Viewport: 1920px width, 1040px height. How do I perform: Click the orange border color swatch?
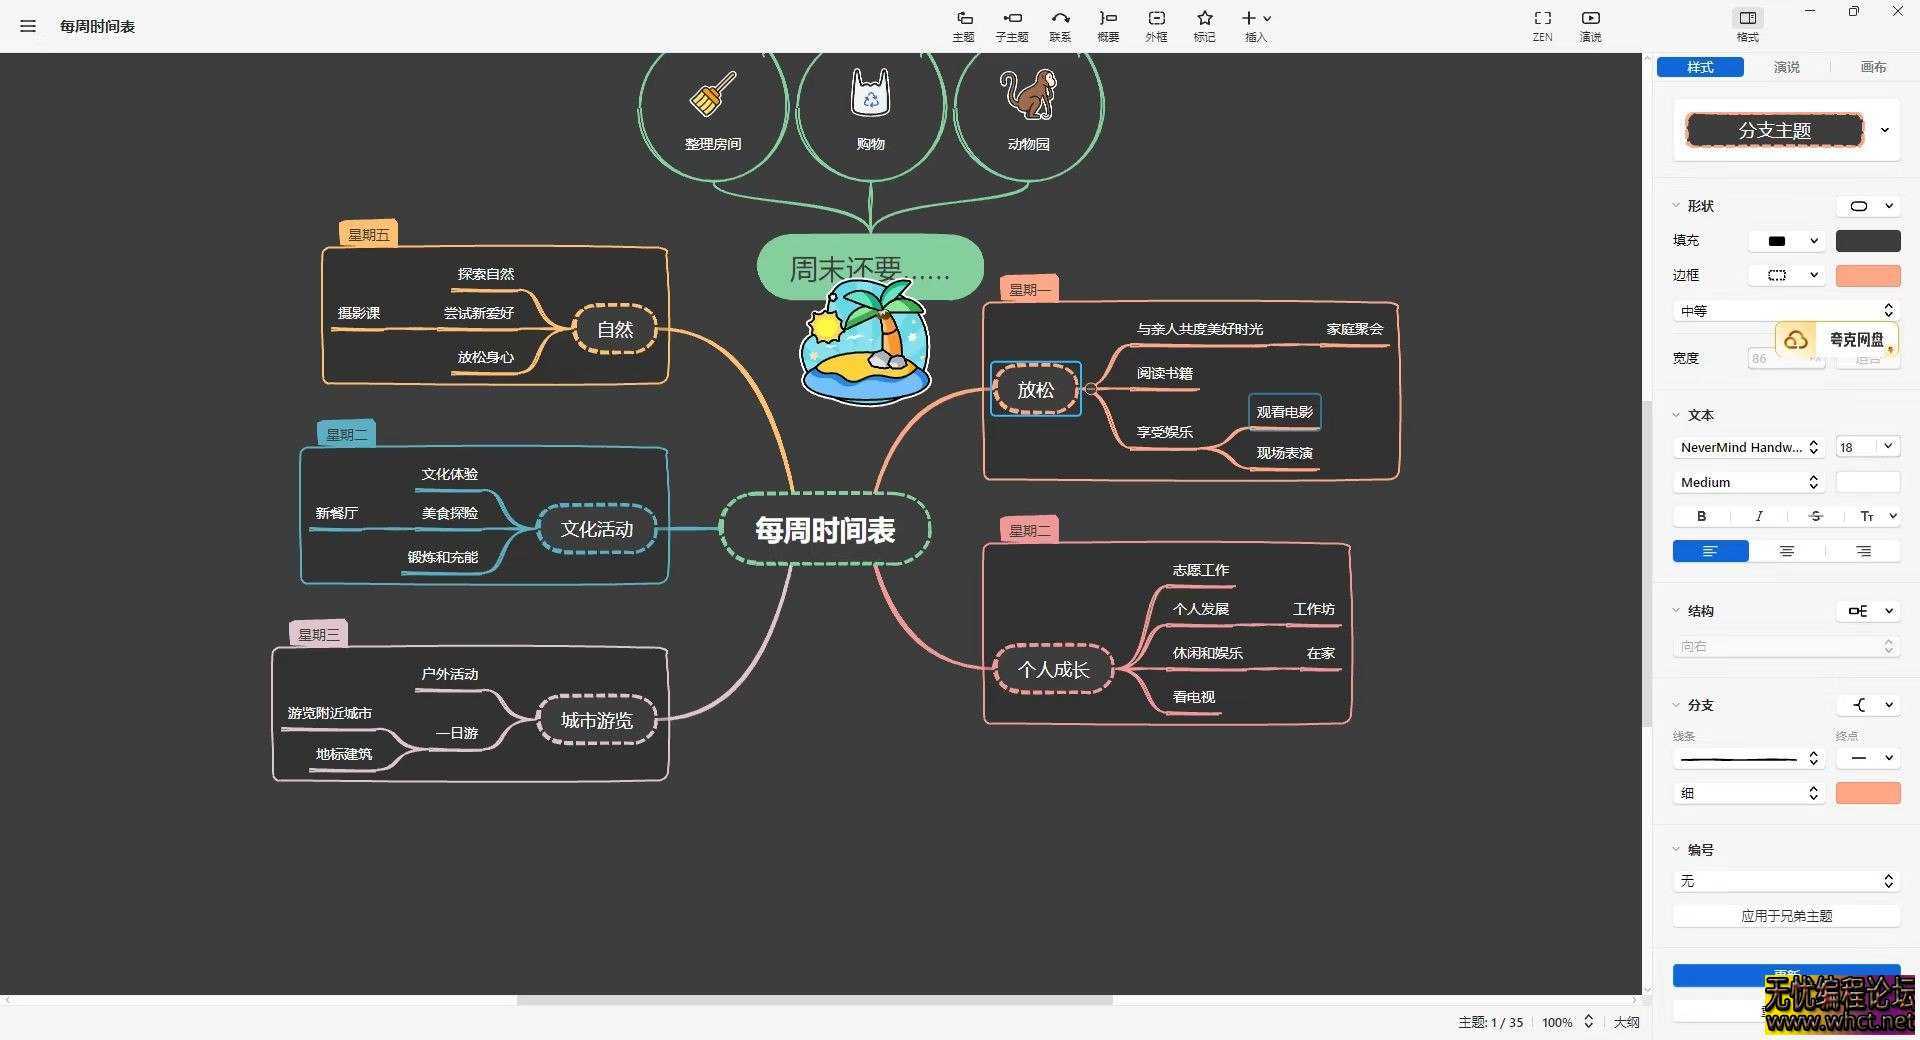pyautogui.click(x=1867, y=276)
